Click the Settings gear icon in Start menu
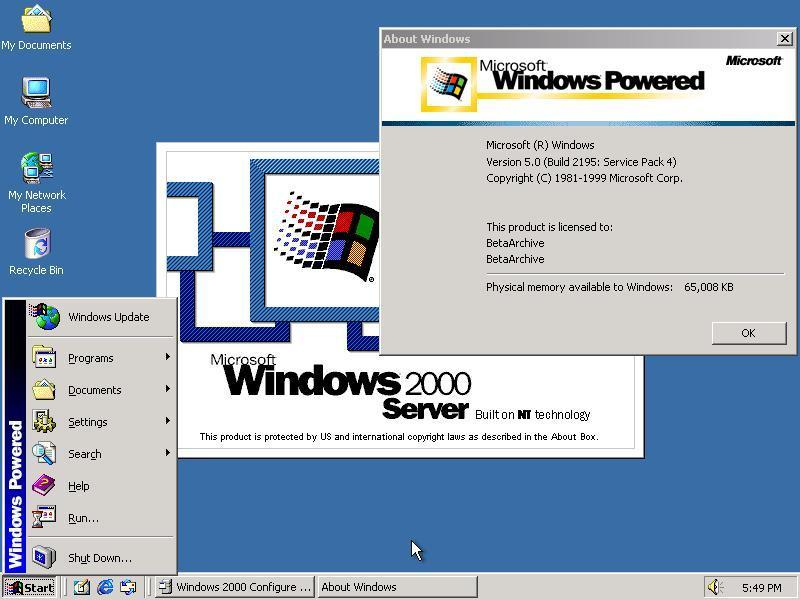800x600 pixels. coord(44,421)
